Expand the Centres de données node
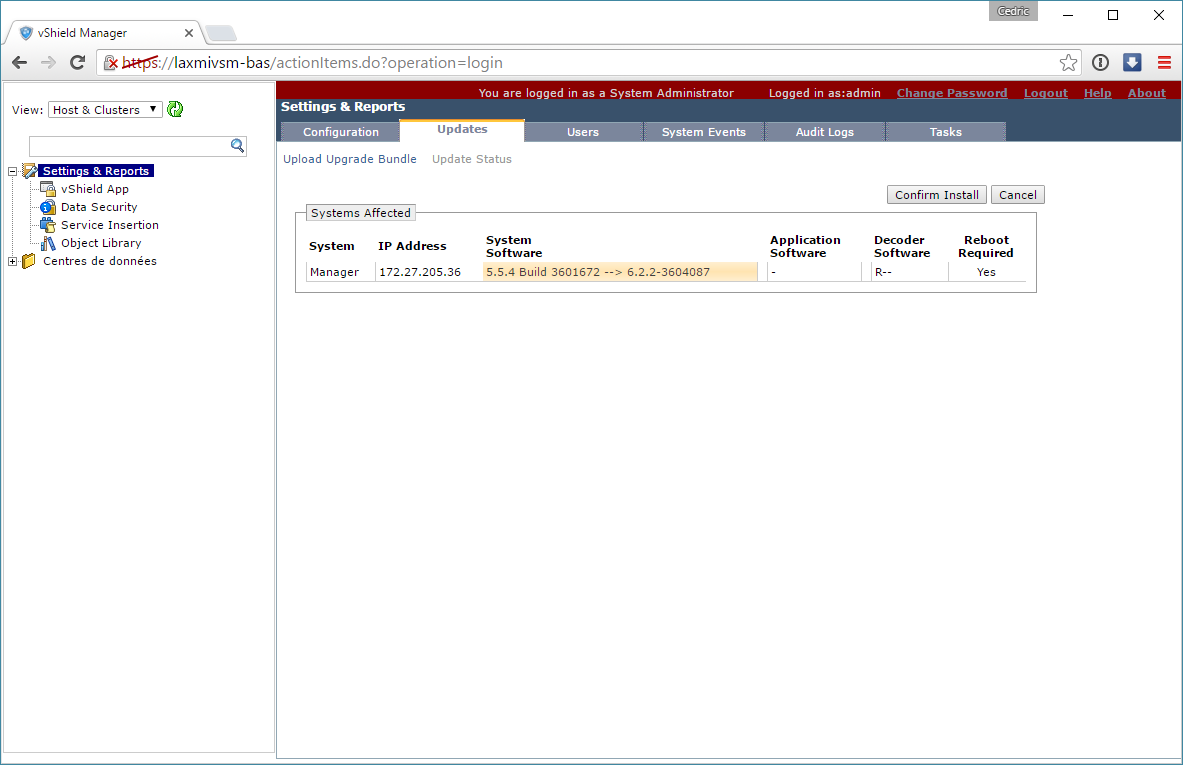This screenshot has height=765, width=1183. 13,261
